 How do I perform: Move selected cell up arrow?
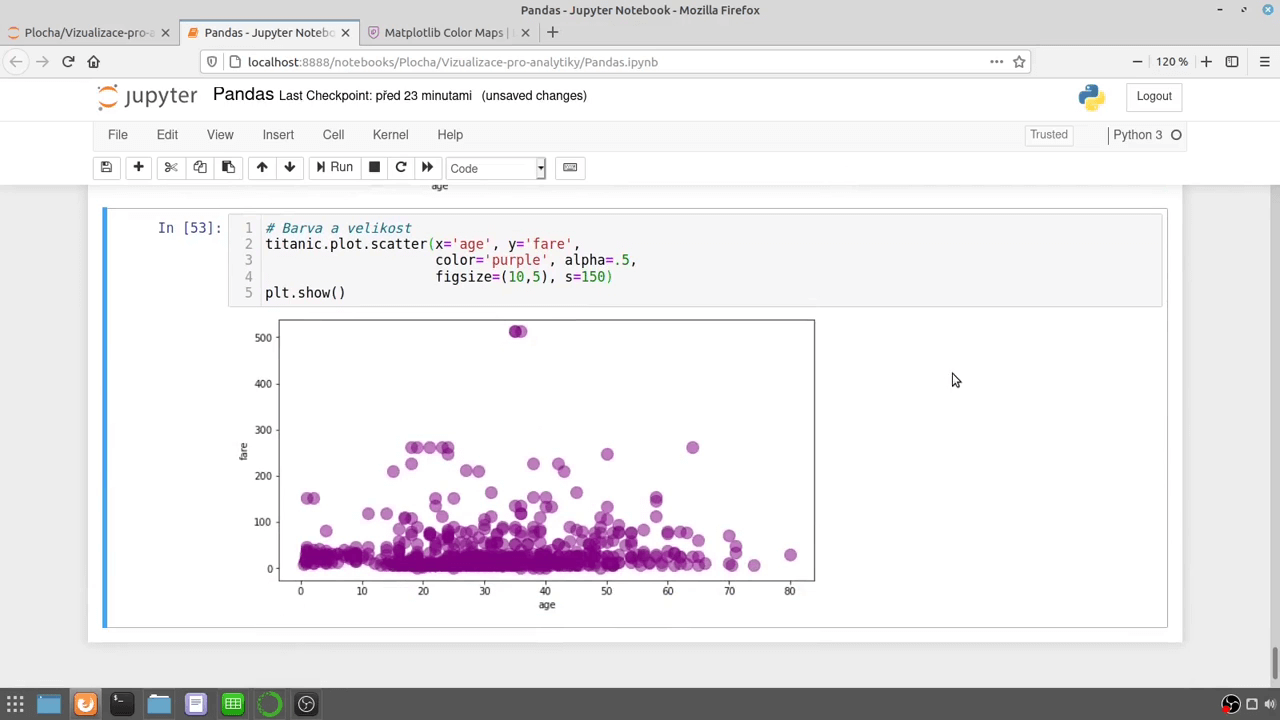coord(262,168)
